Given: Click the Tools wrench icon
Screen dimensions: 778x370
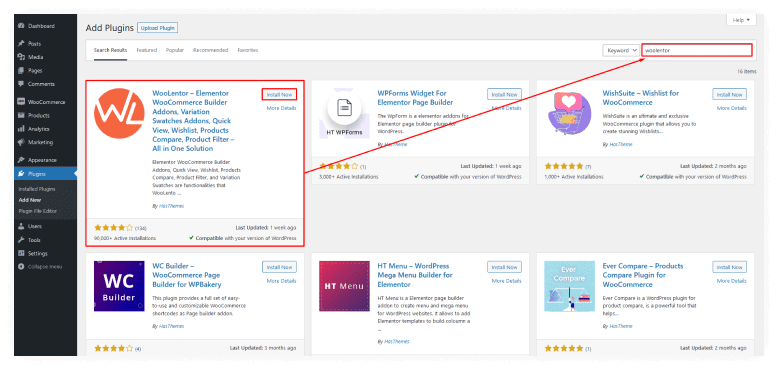Looking at the screenshot, I should (x=21, y=240).
